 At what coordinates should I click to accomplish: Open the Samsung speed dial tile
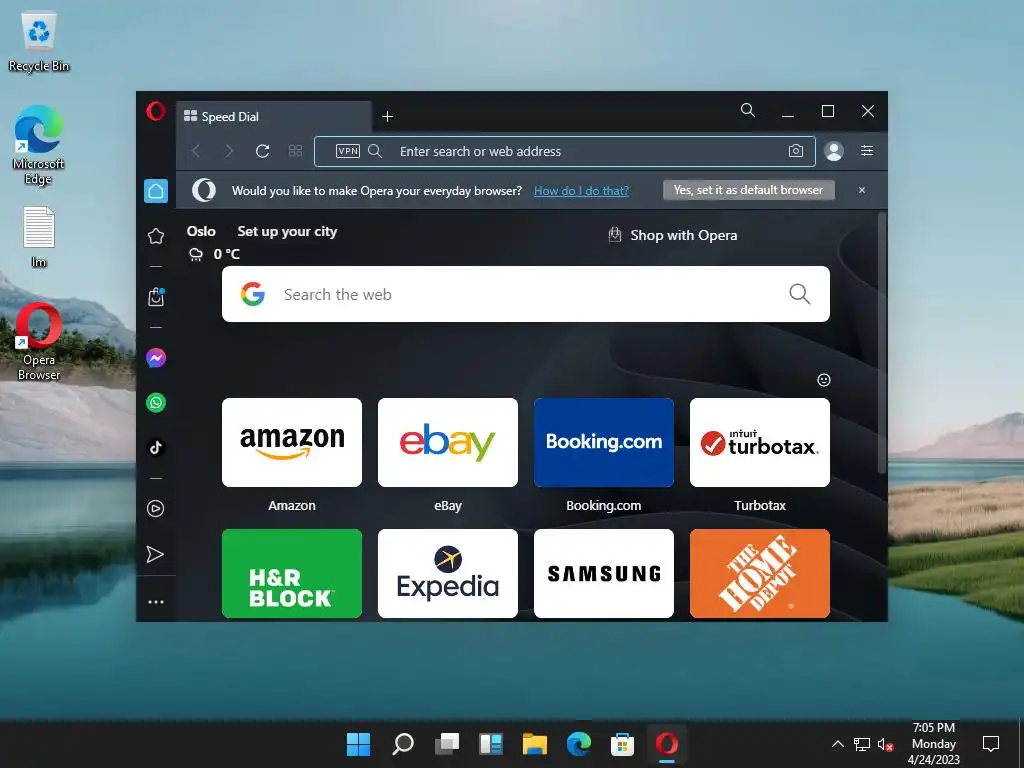(604, 573)
